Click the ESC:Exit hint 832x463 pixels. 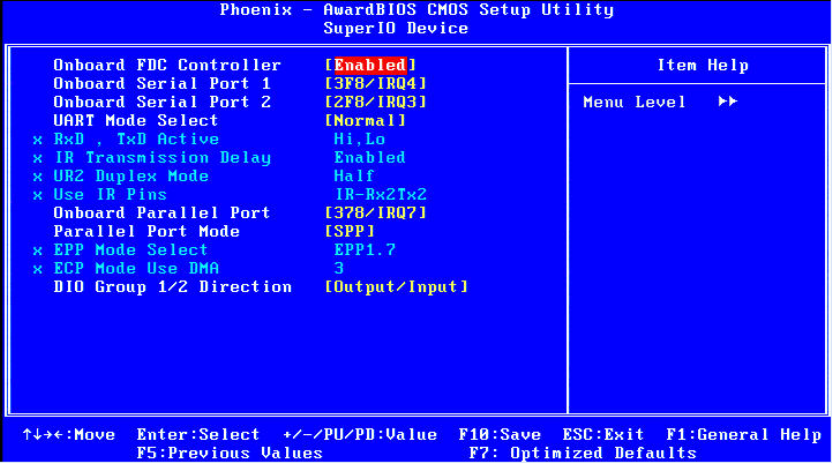coord(603,435)
